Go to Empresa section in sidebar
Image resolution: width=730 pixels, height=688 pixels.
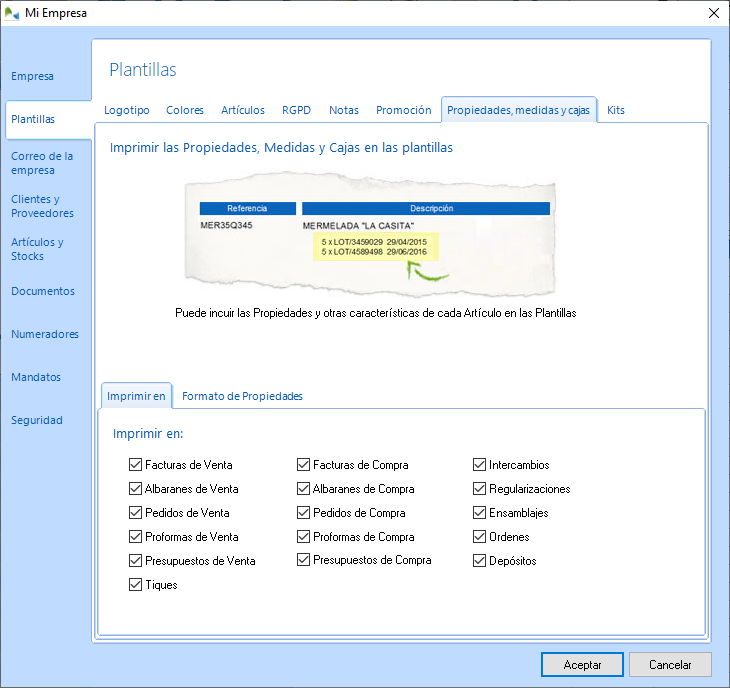click(32, 76)
